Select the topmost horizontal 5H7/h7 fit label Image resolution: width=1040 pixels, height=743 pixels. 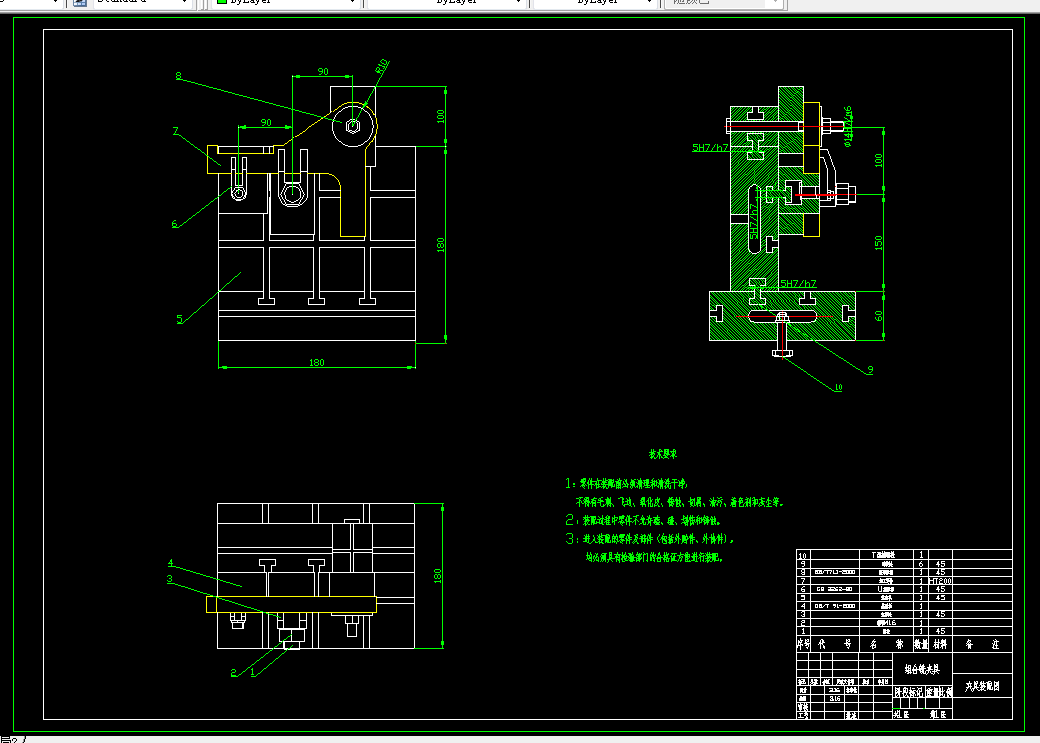(710, 147)
